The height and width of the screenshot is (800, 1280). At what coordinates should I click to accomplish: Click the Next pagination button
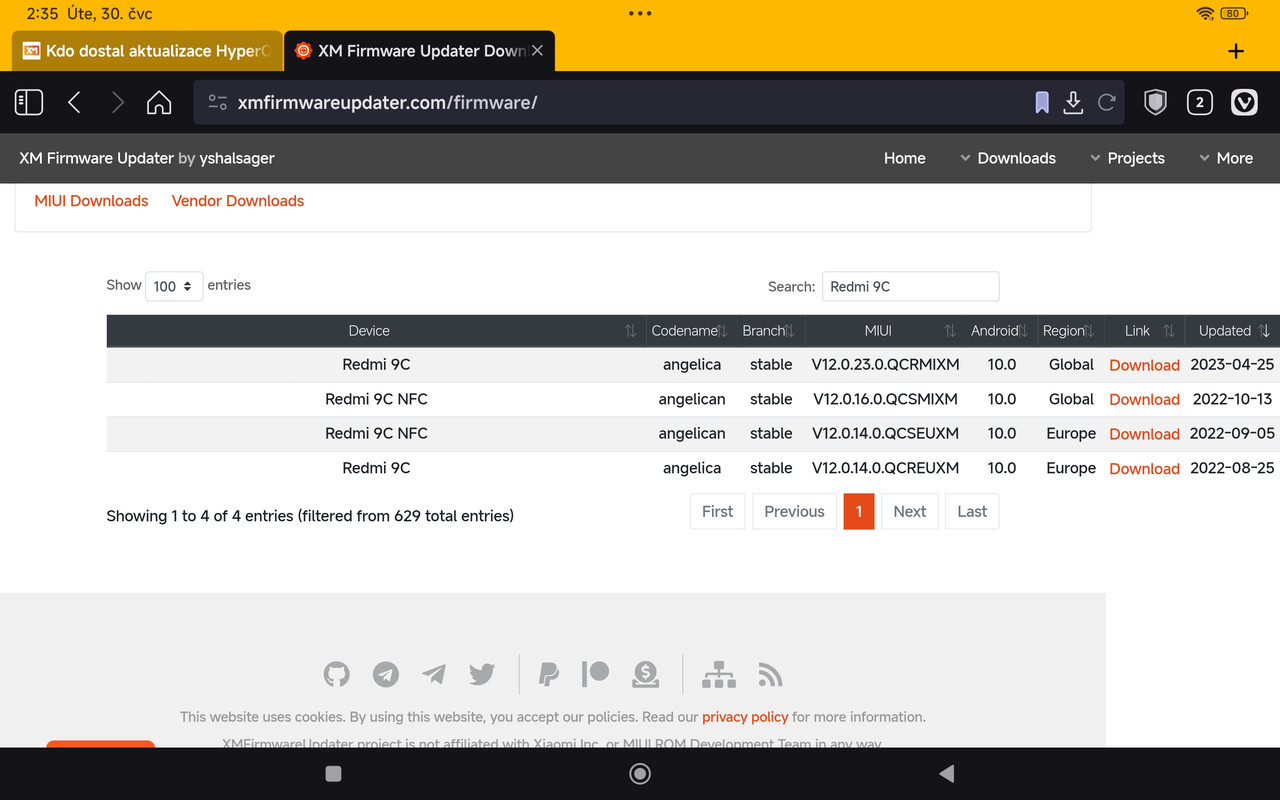(x=909, y=511)
